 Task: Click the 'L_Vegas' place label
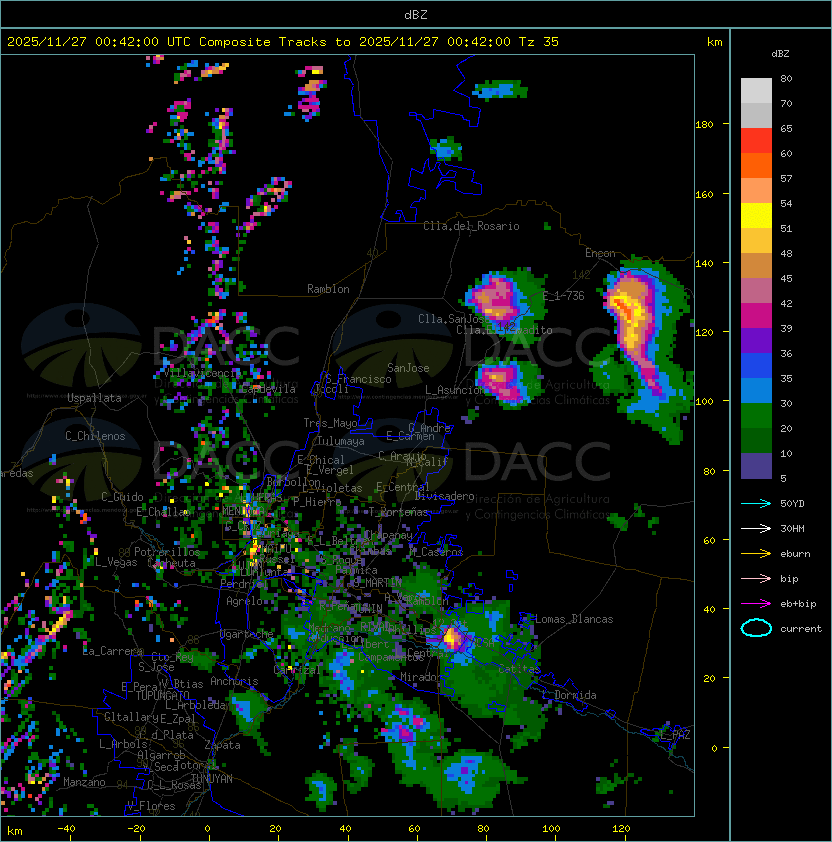116,562
